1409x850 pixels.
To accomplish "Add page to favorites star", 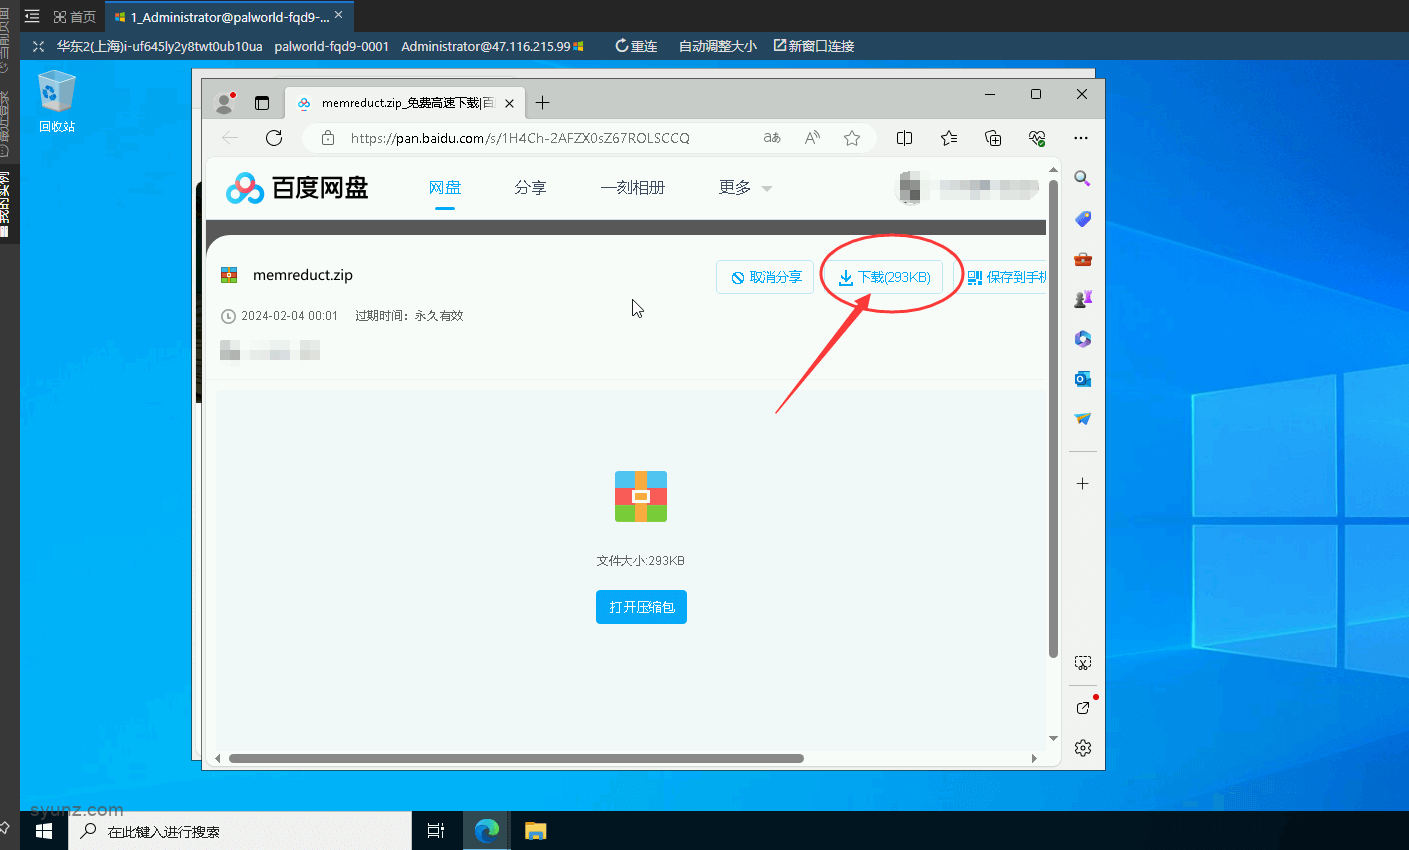I will 852,138.
